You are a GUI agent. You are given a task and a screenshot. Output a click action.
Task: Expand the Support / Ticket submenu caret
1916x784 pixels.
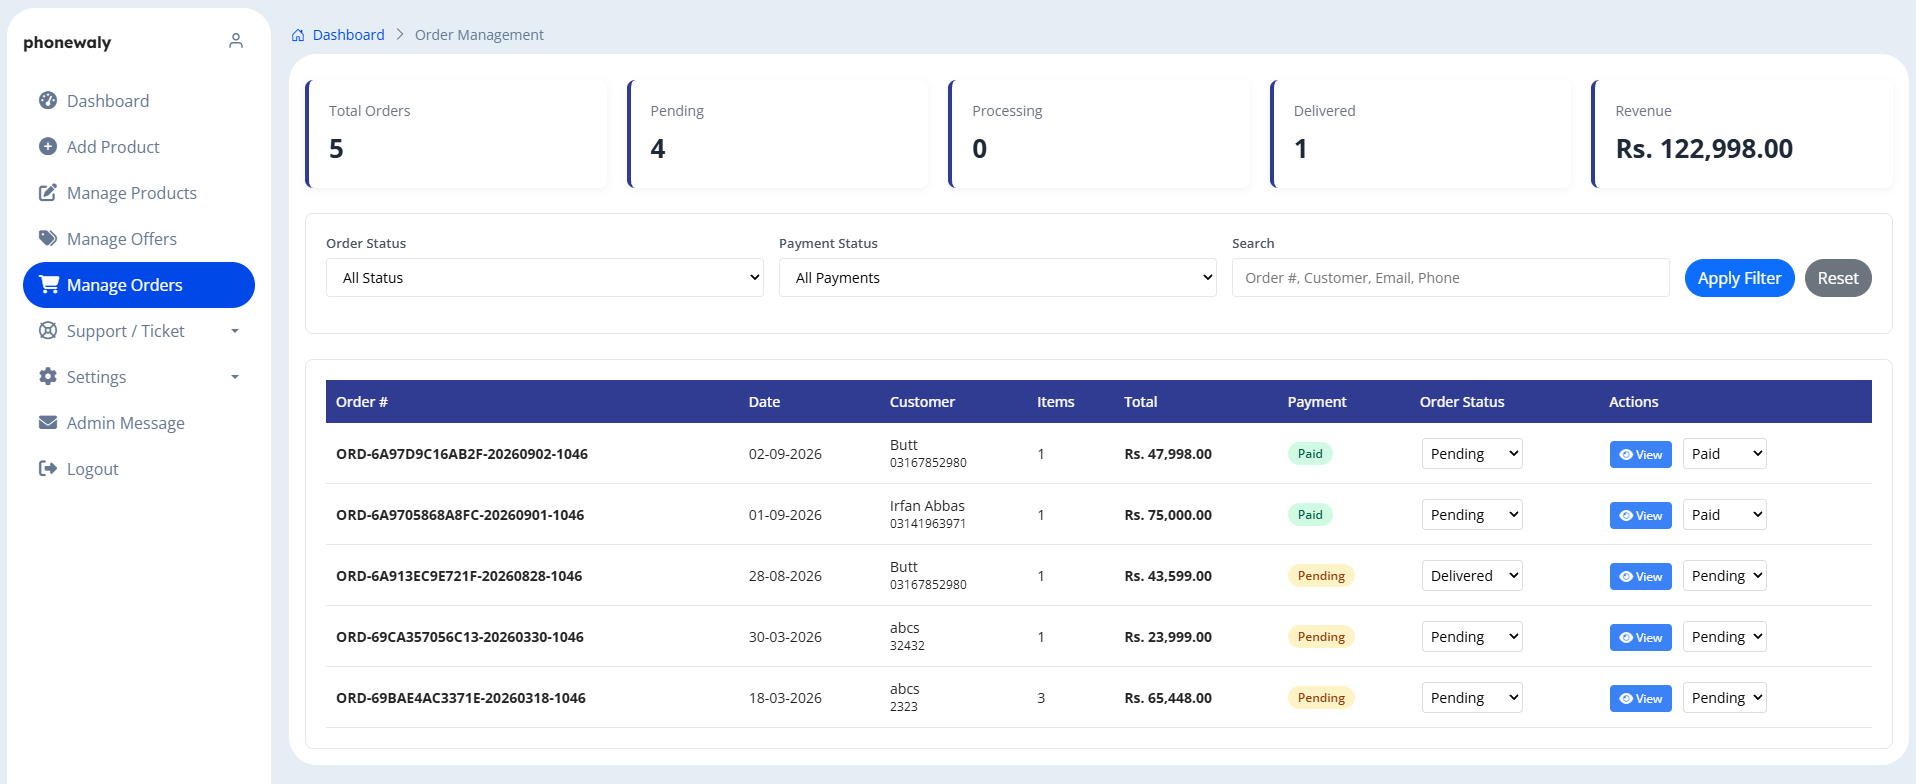tap(235, 331)
